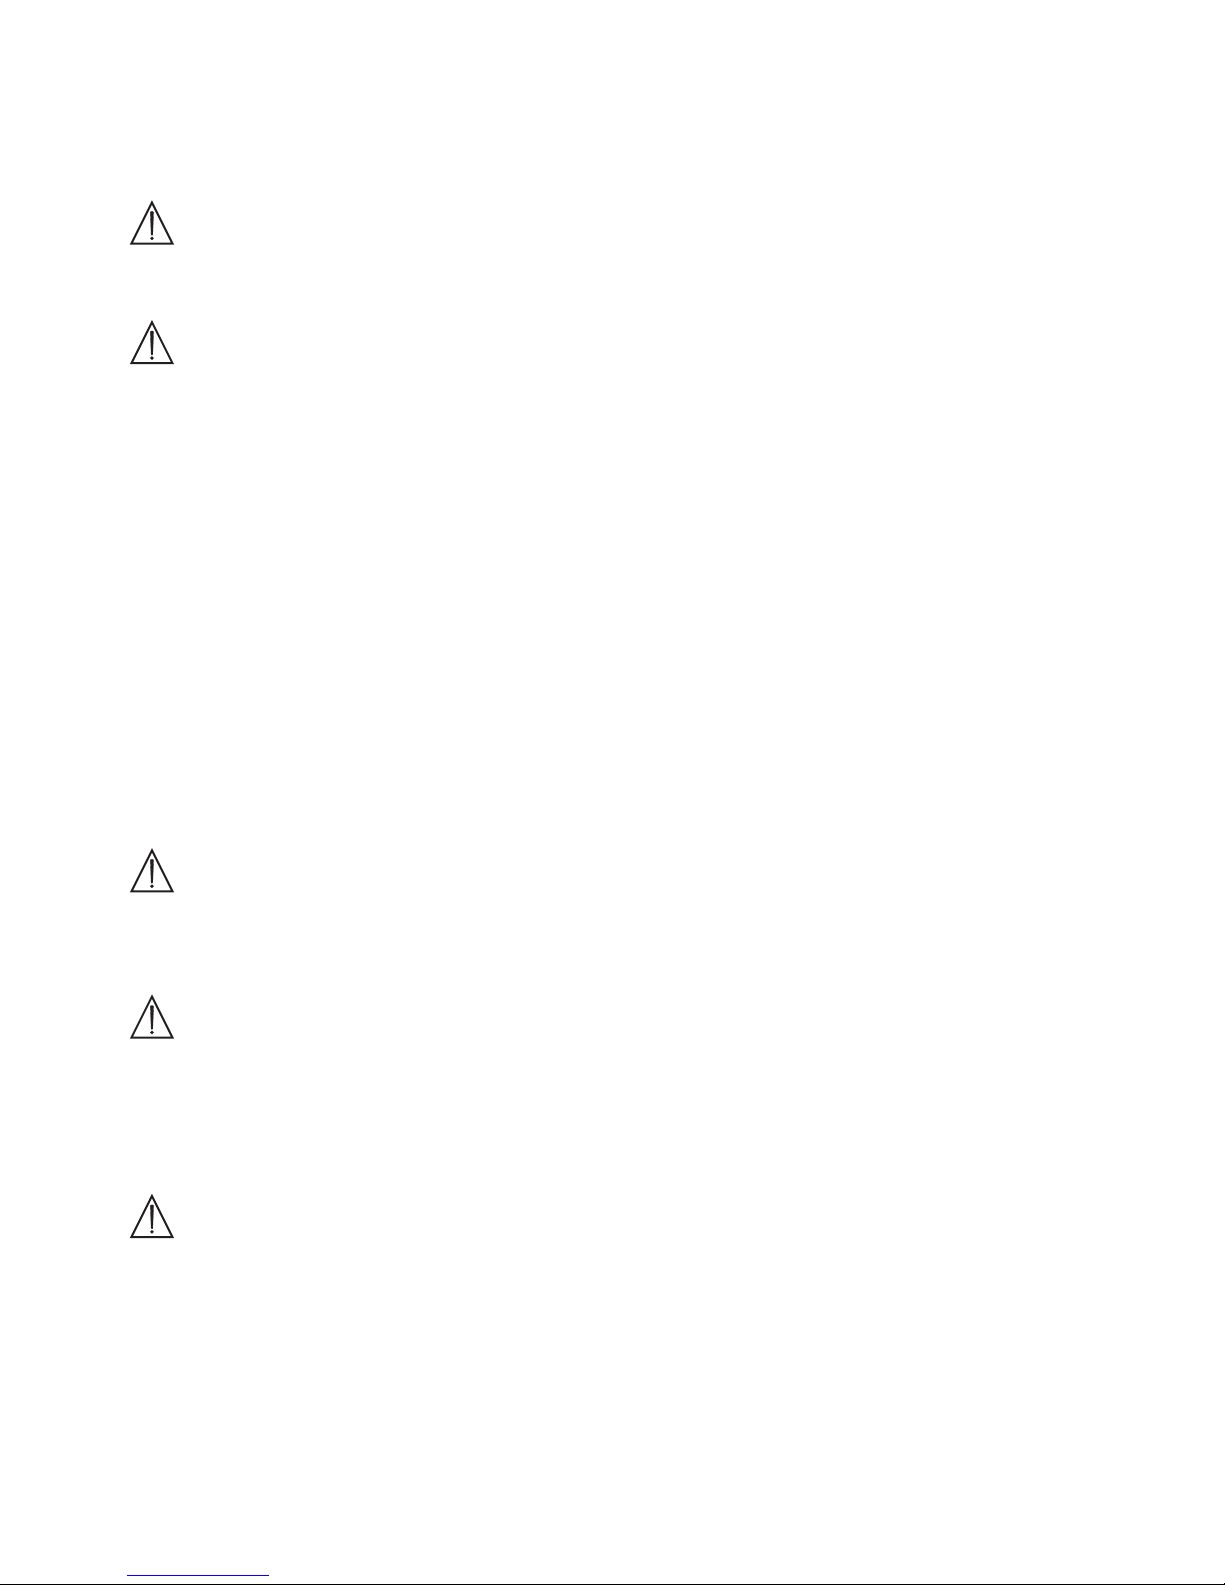Image resolution: width=1225 pixels, height=1585 pixels.
Task: Click the third warning triangle, middle of page
Action: coord(152,870)
